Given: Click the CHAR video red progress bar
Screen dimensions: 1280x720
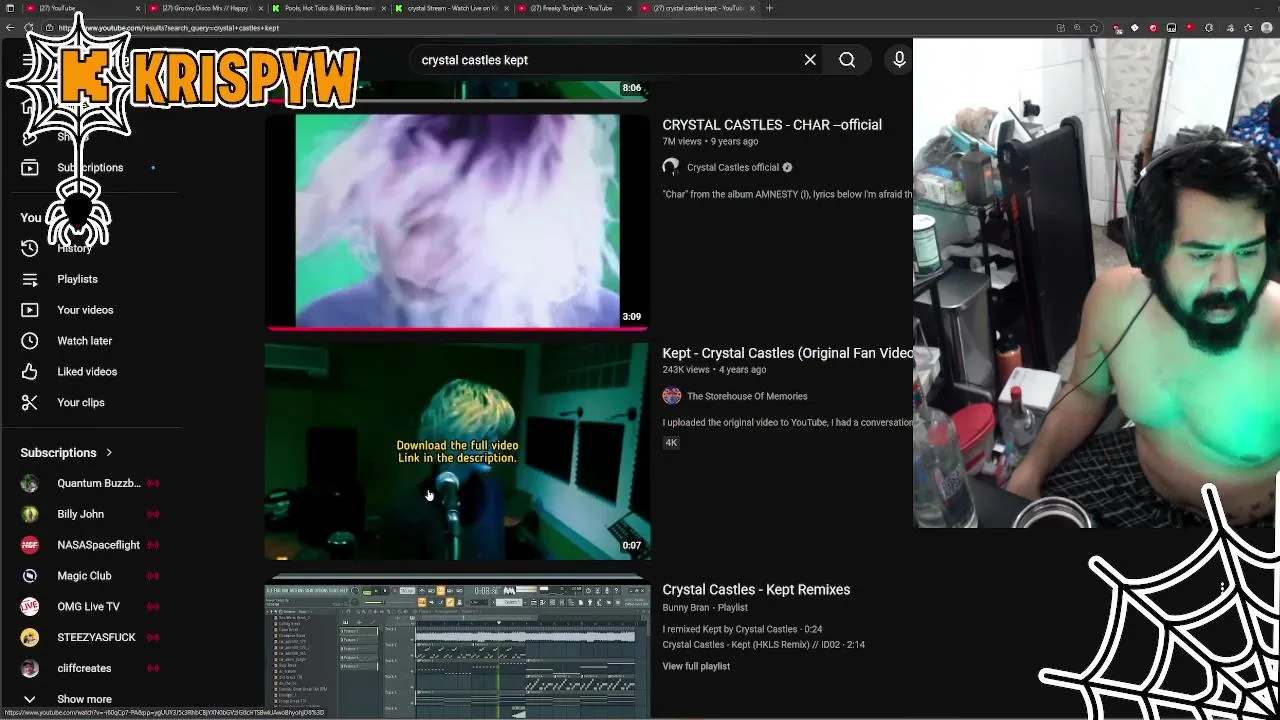Looking at the screenshot, I should 457,327.
